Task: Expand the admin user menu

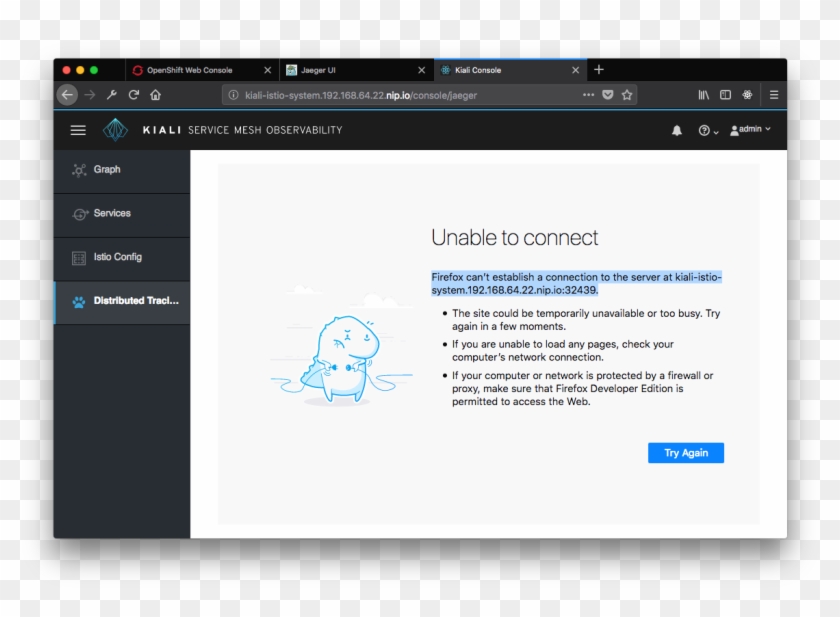Action: pos(750,130)
